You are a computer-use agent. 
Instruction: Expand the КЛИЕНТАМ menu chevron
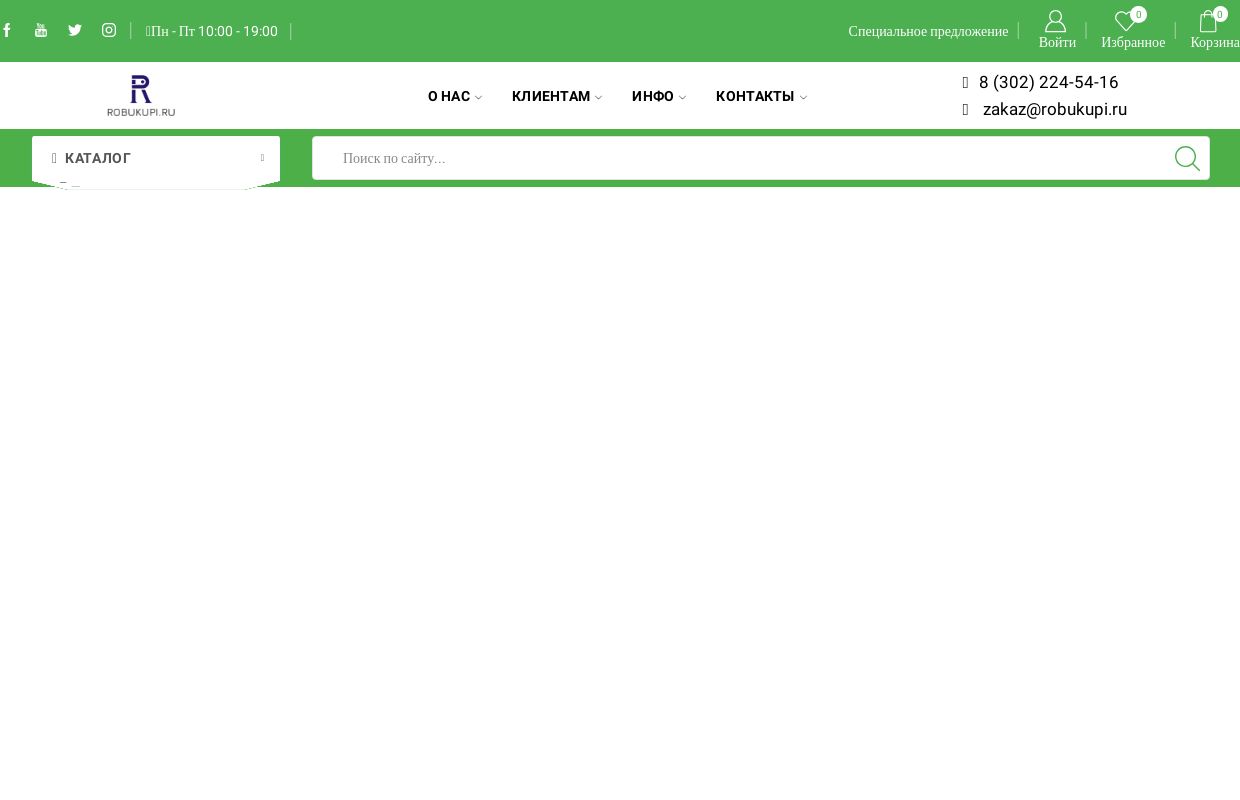click(x=598, y=98)
